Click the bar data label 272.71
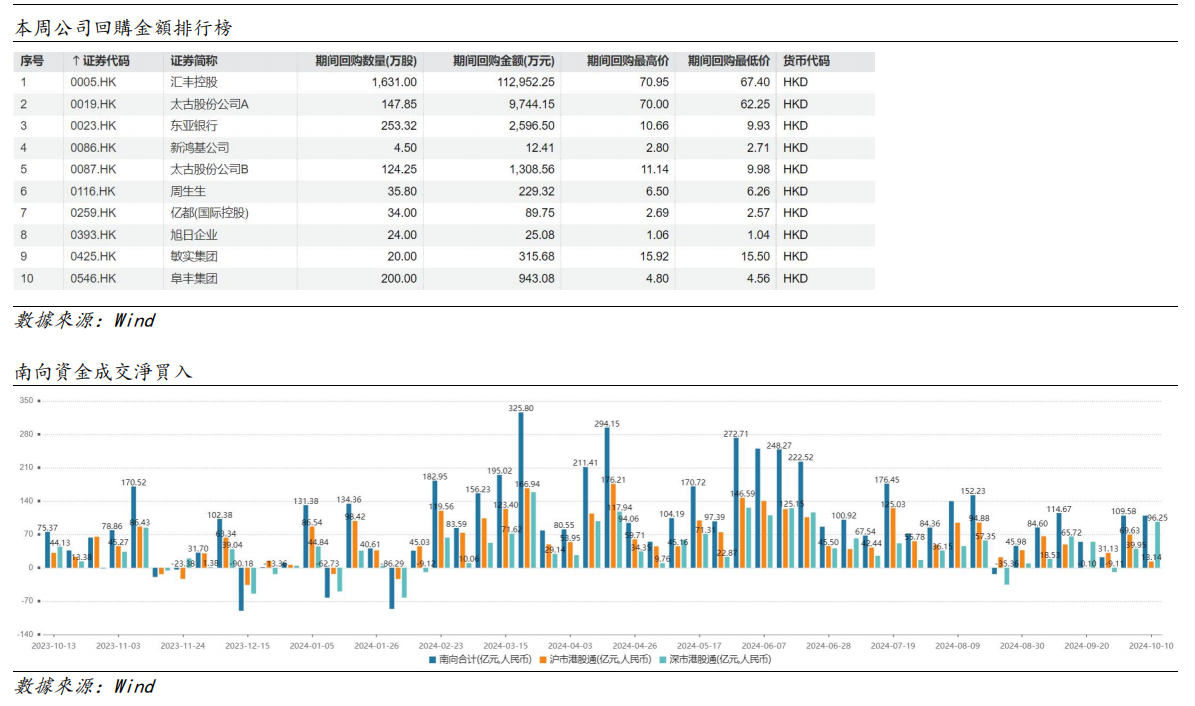1195x706 pixels. [736, 434]
